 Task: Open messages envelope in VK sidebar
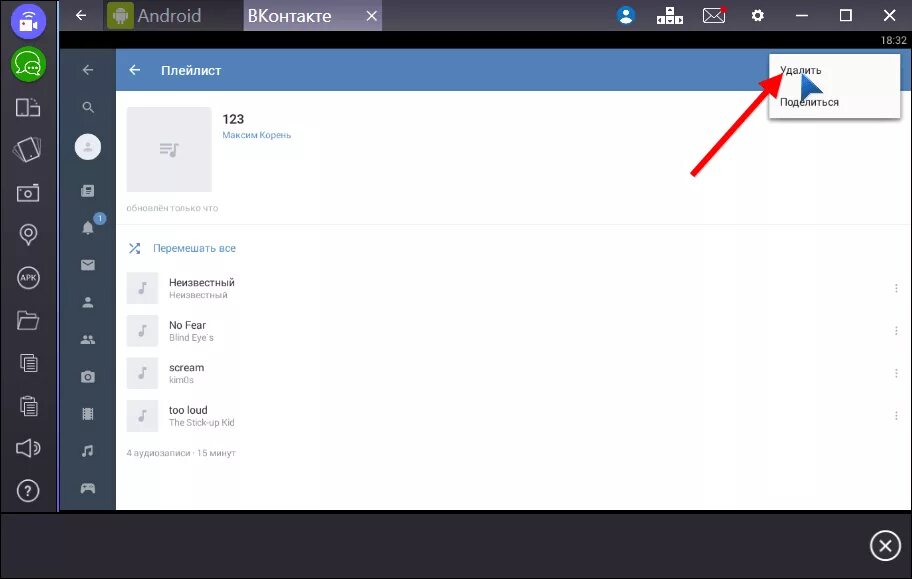pyautogui.click(x=88, y=265)
